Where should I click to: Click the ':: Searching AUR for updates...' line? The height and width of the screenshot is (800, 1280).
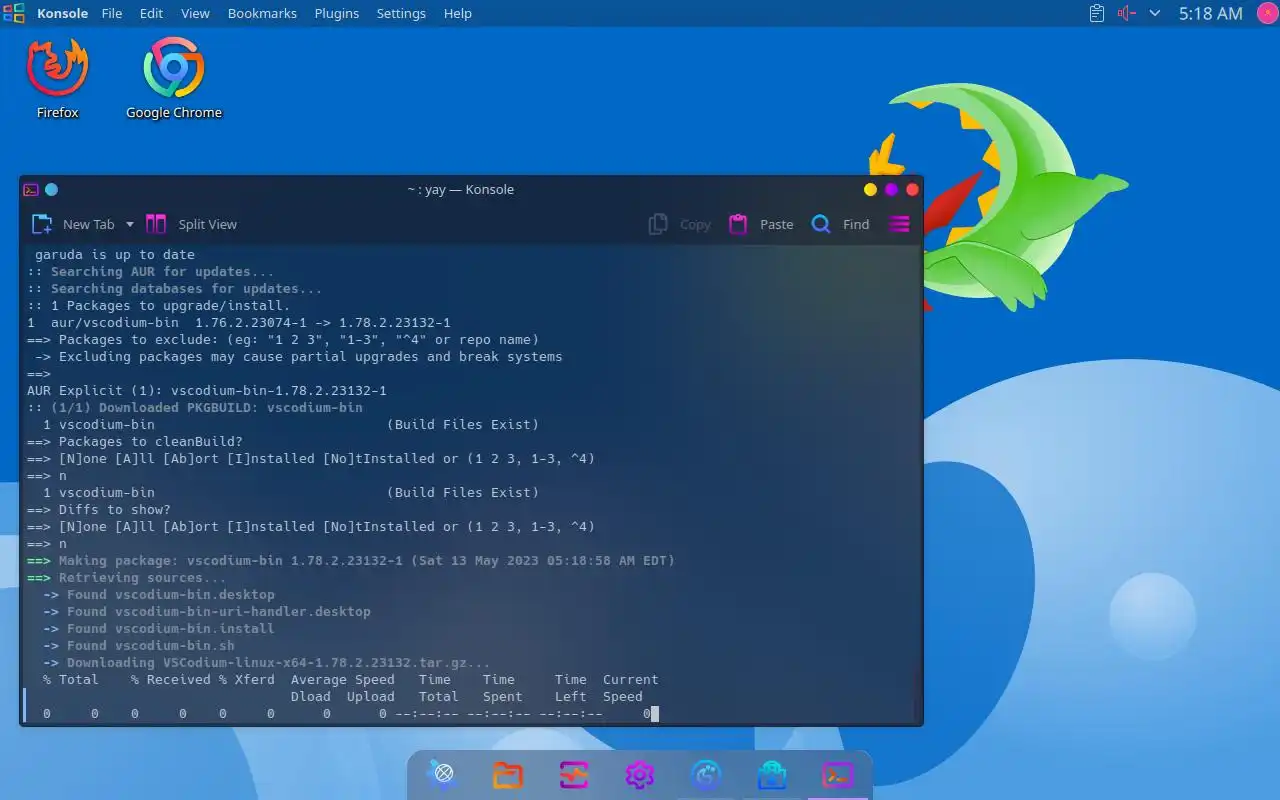[x=150, y=272]
